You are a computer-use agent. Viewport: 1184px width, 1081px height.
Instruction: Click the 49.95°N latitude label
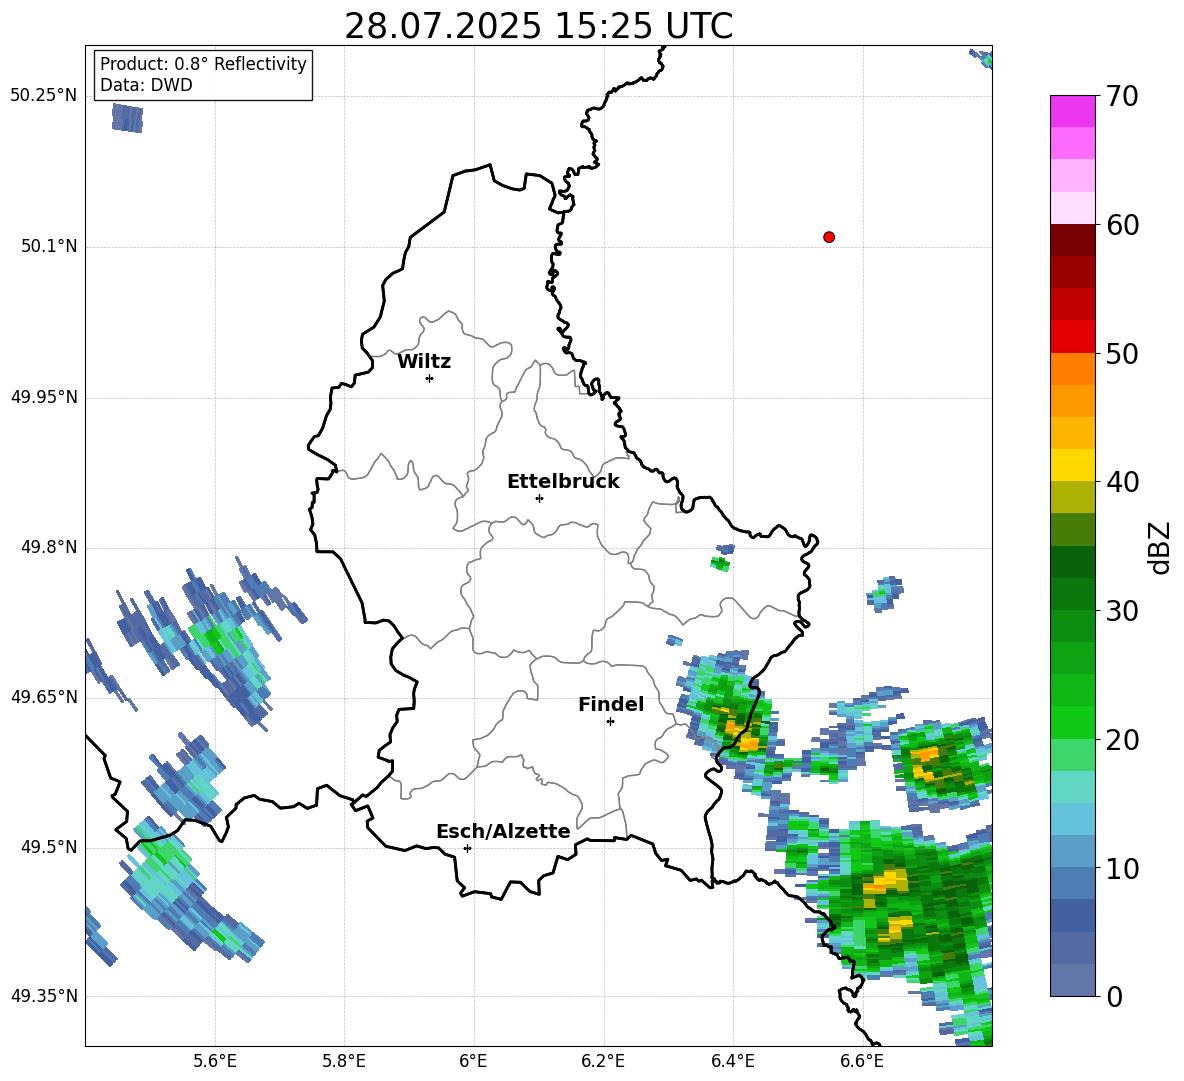pyautogui.click(x=44, y=397)
